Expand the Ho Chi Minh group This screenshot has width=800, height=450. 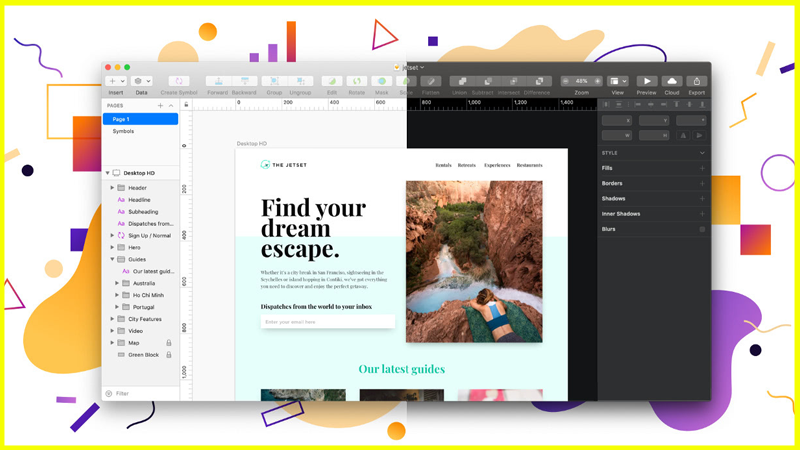pos(117,295)
